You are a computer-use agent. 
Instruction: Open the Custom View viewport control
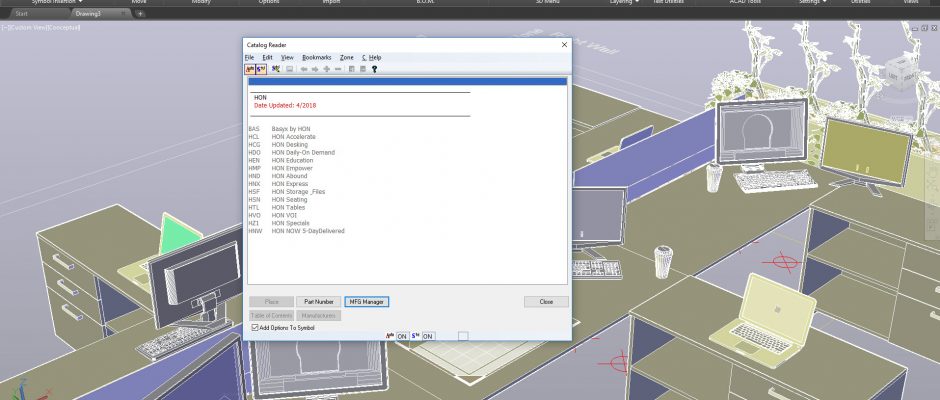[26, 28]
